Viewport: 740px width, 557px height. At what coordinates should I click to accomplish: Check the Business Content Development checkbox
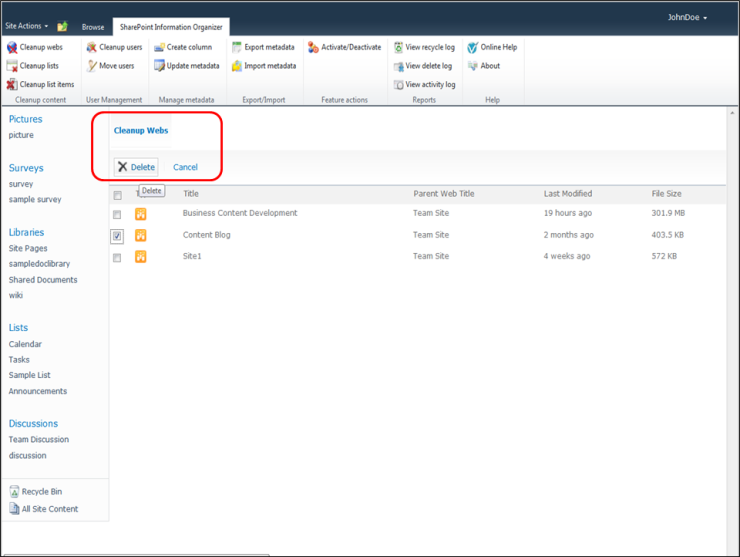[x=117, y=215]
